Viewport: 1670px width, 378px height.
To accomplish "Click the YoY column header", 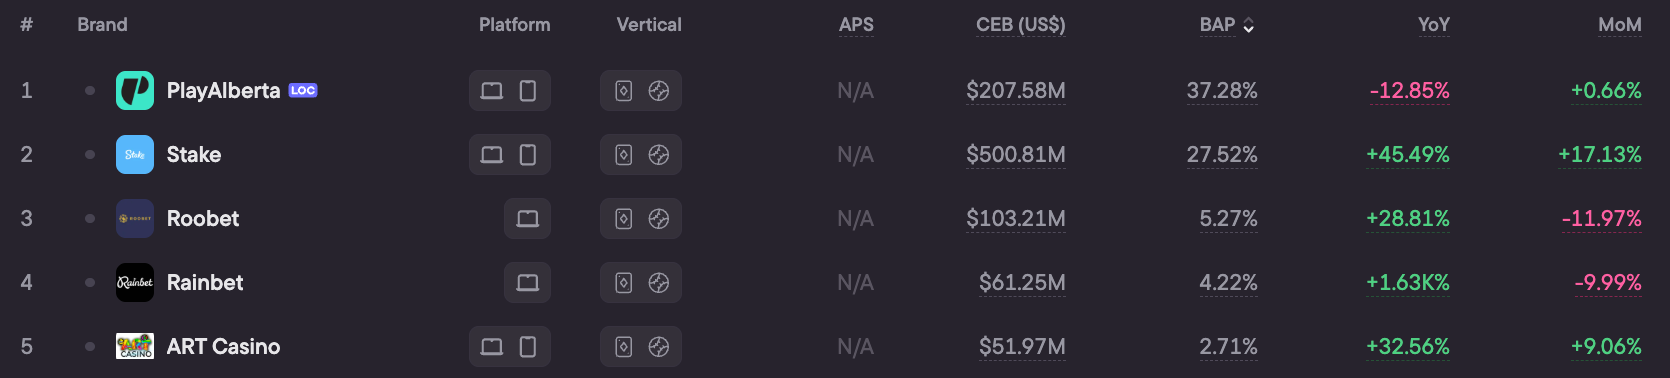I will (x=1434, y=25).
